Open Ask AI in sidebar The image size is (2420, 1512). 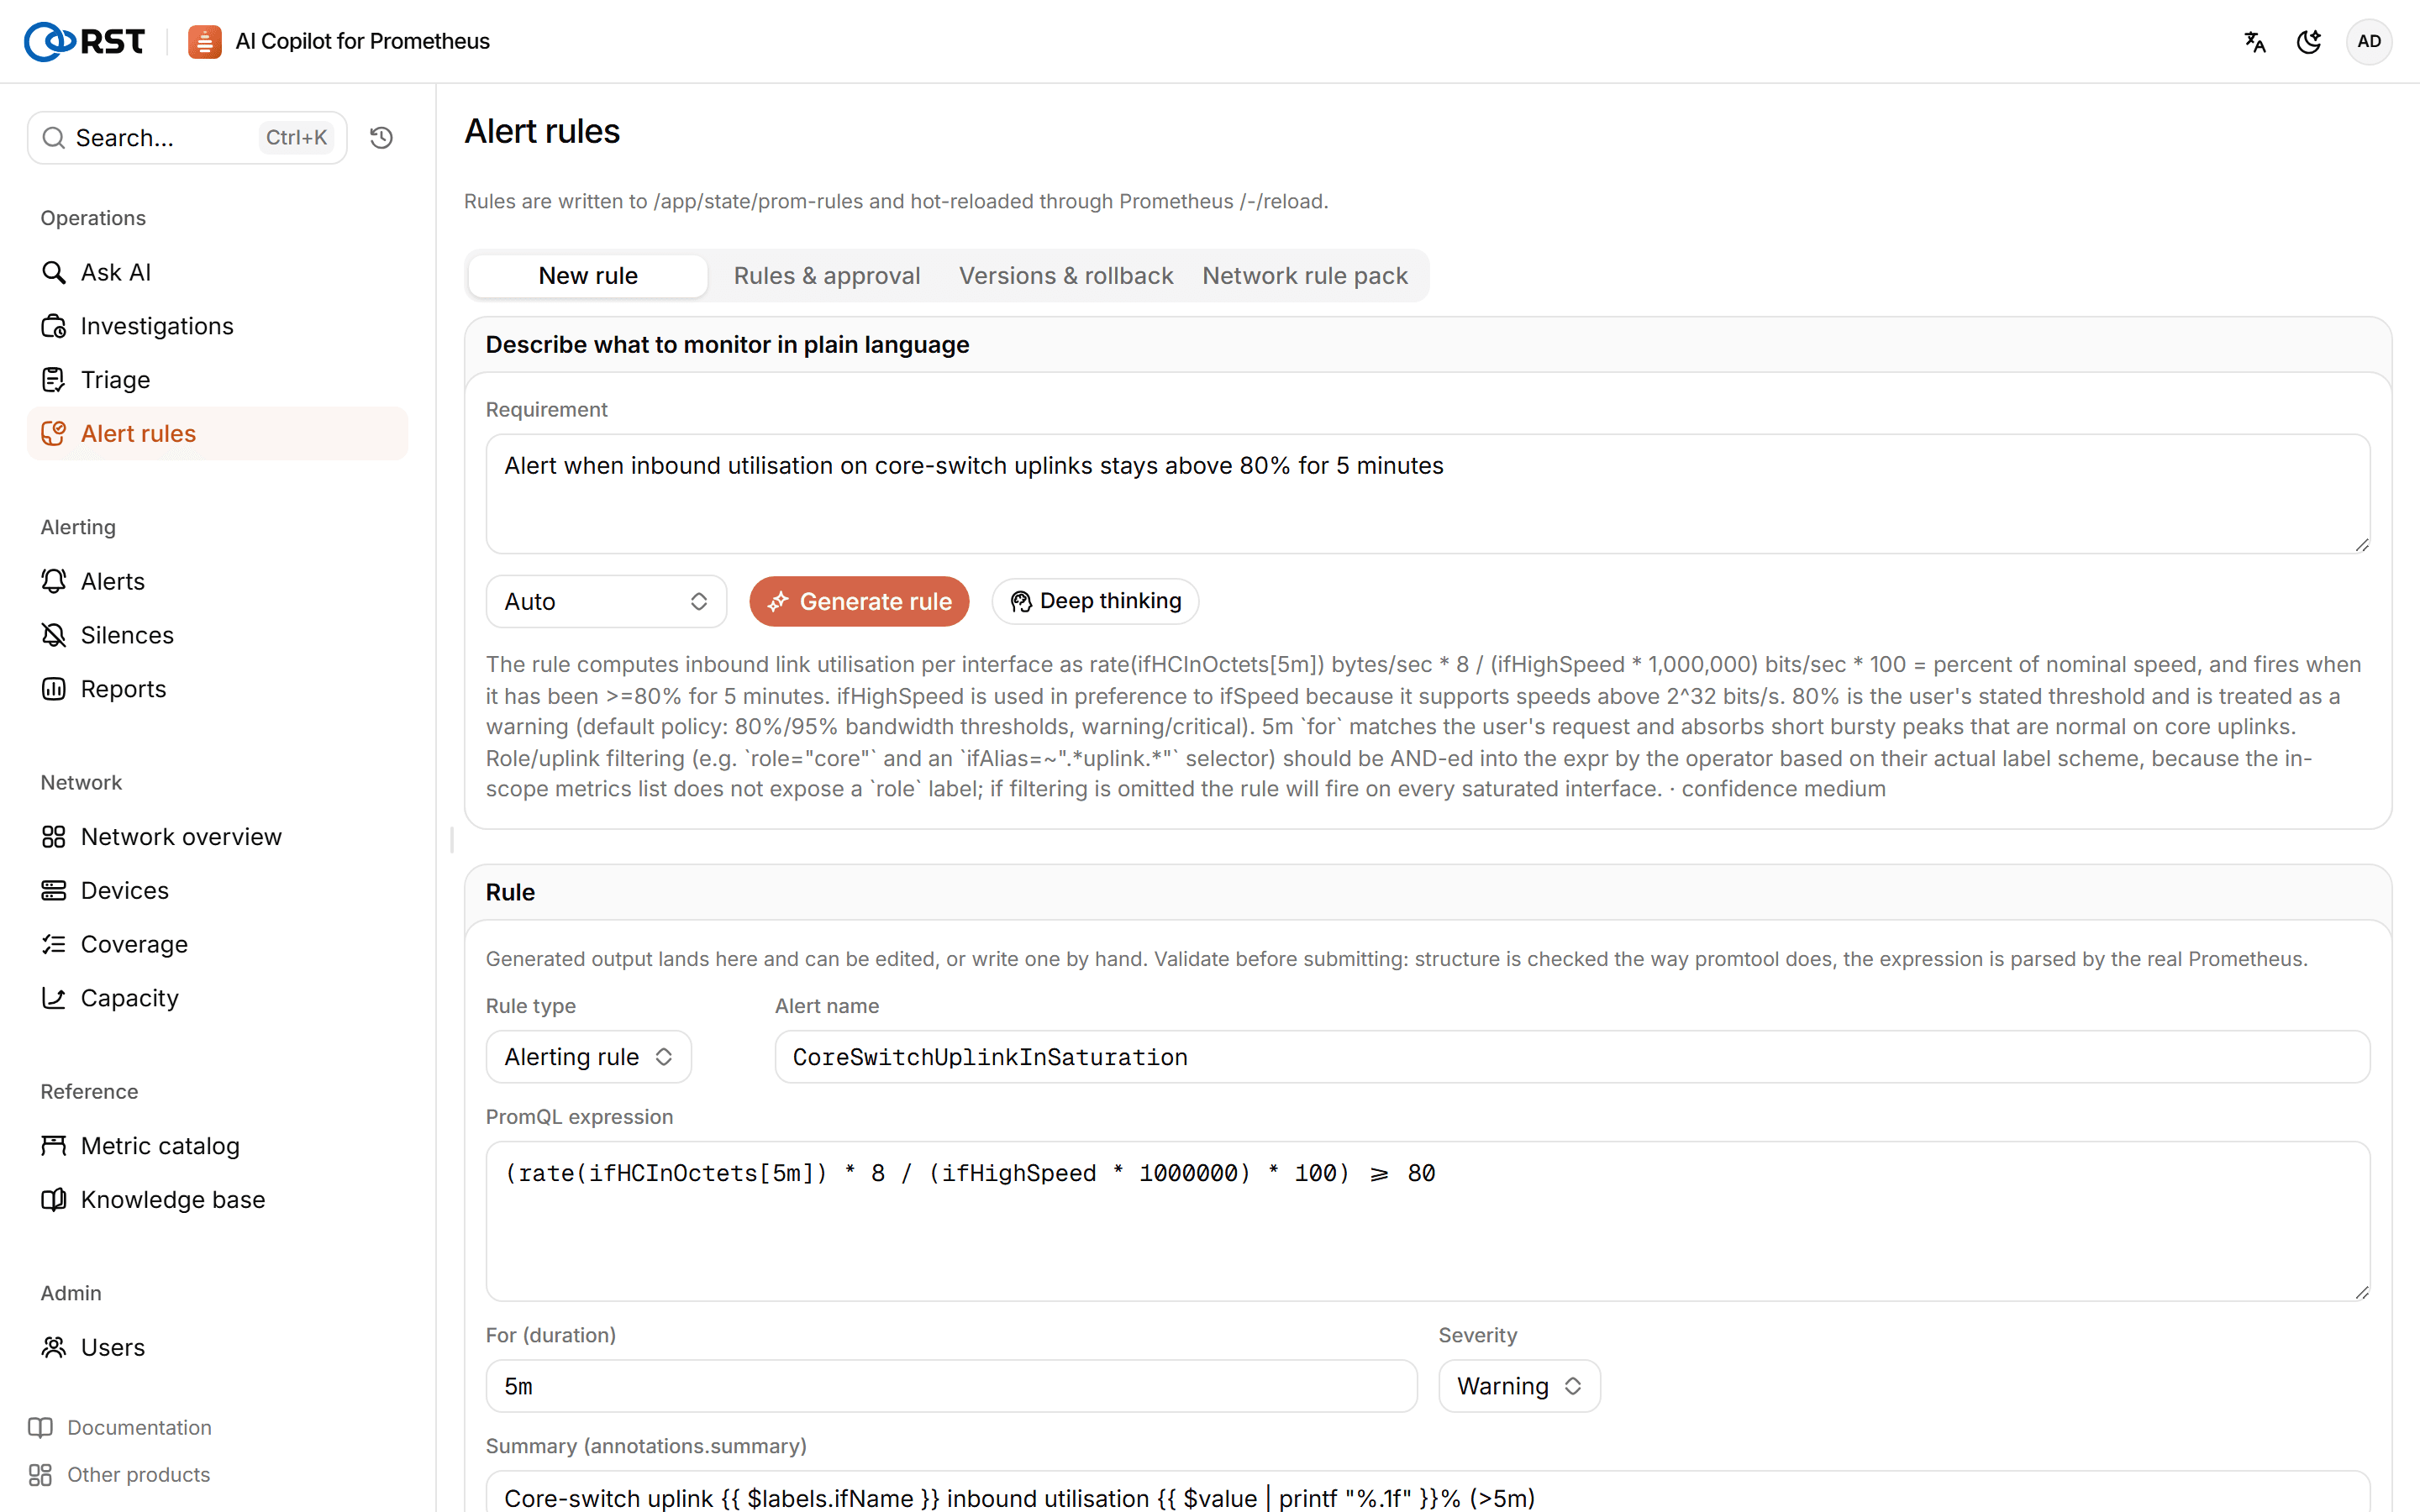[217, 272]
